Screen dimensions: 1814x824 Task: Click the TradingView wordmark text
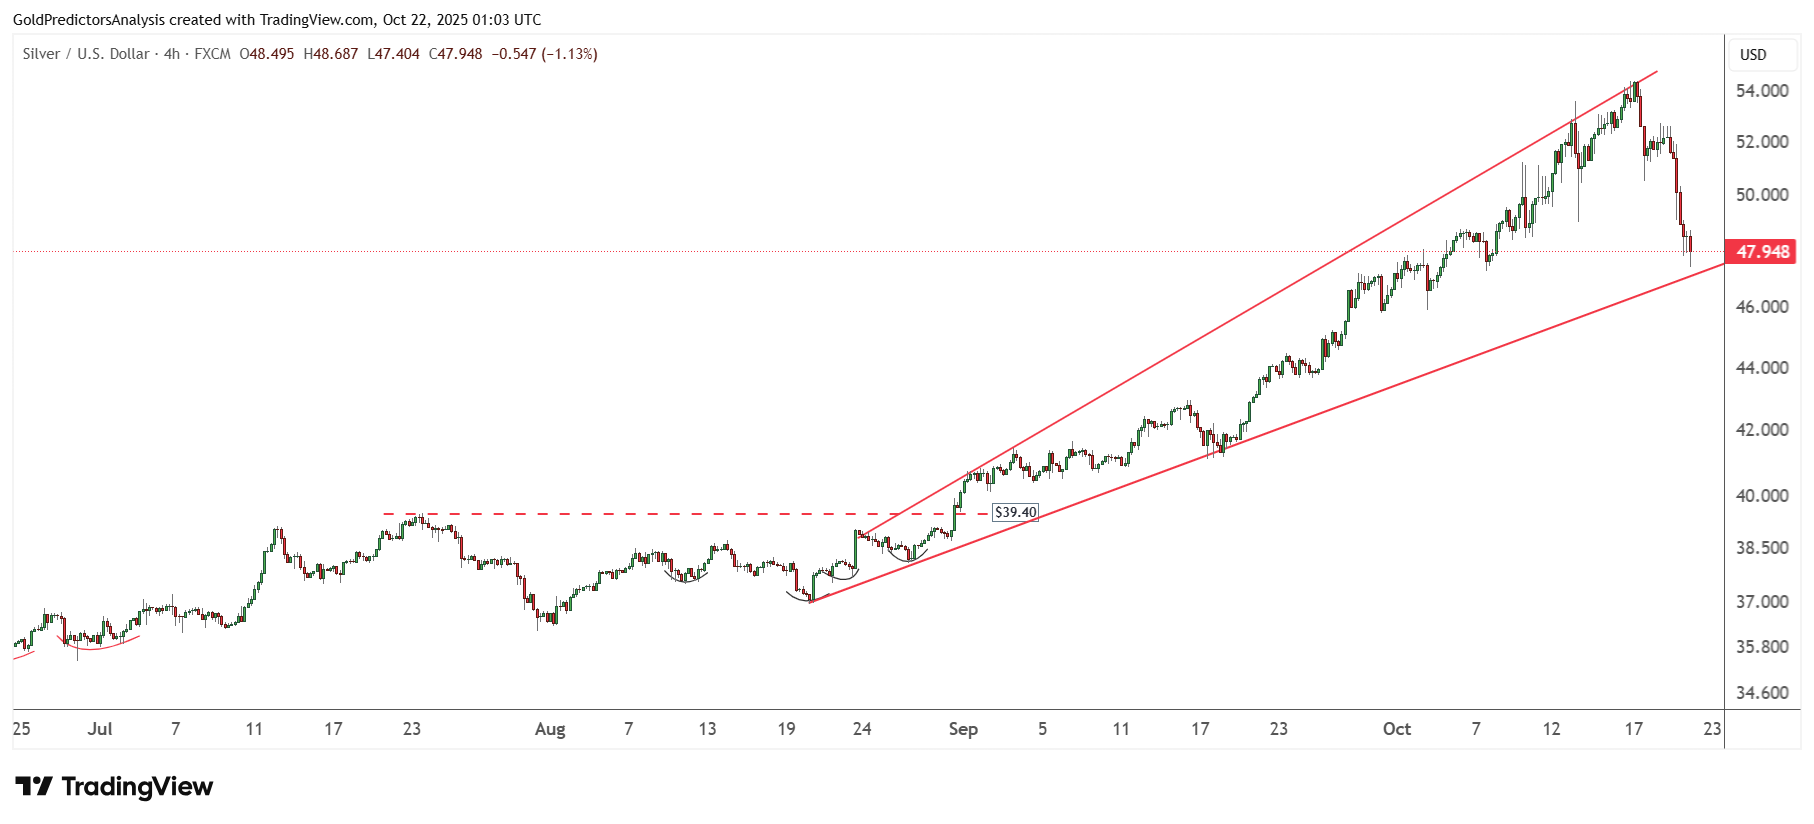pyautogui.click(x=137, y=787)
